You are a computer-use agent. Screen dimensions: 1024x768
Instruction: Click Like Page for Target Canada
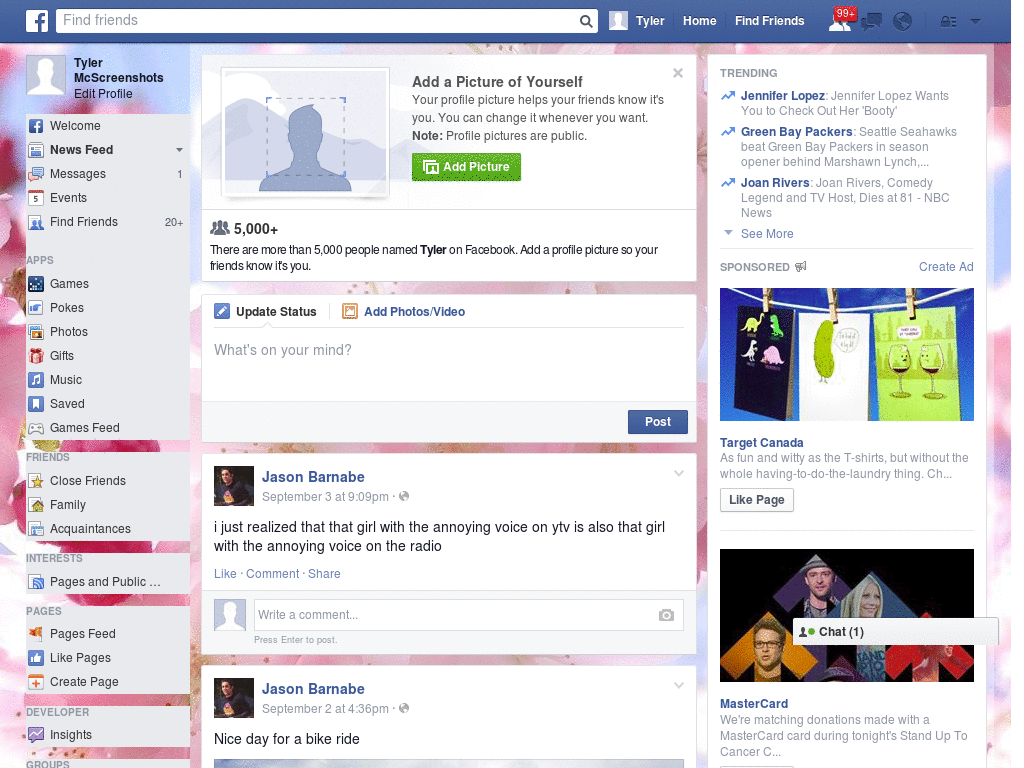tap(756, 500)
